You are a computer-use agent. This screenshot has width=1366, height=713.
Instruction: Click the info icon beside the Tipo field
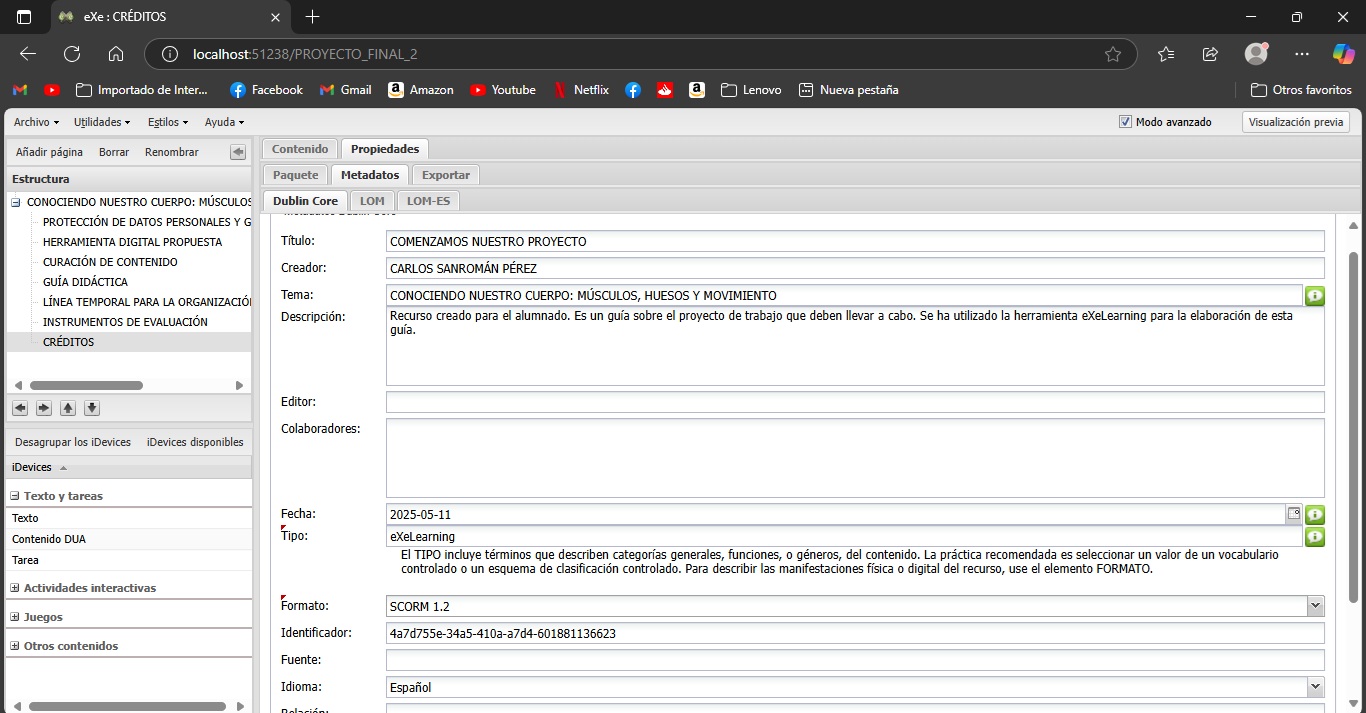click(1314, 537)
